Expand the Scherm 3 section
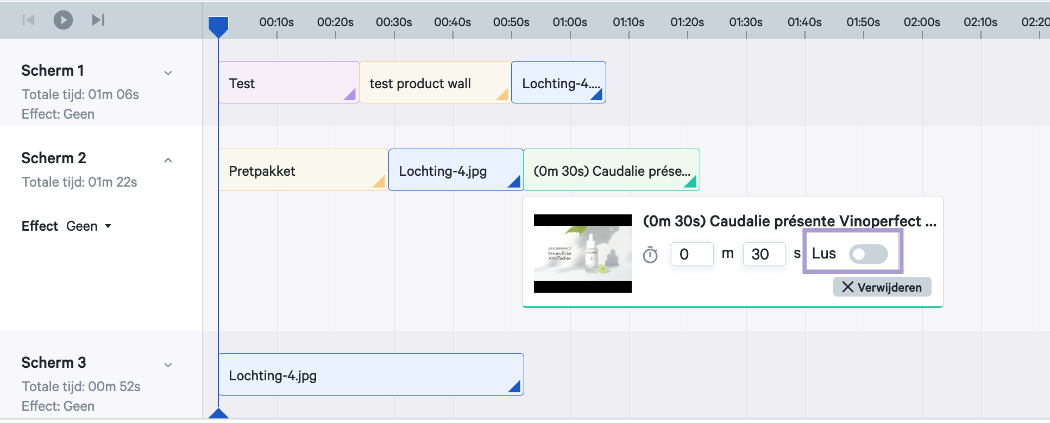The height and width of the screenshot is (423, 1050). [x=168, y=364]
